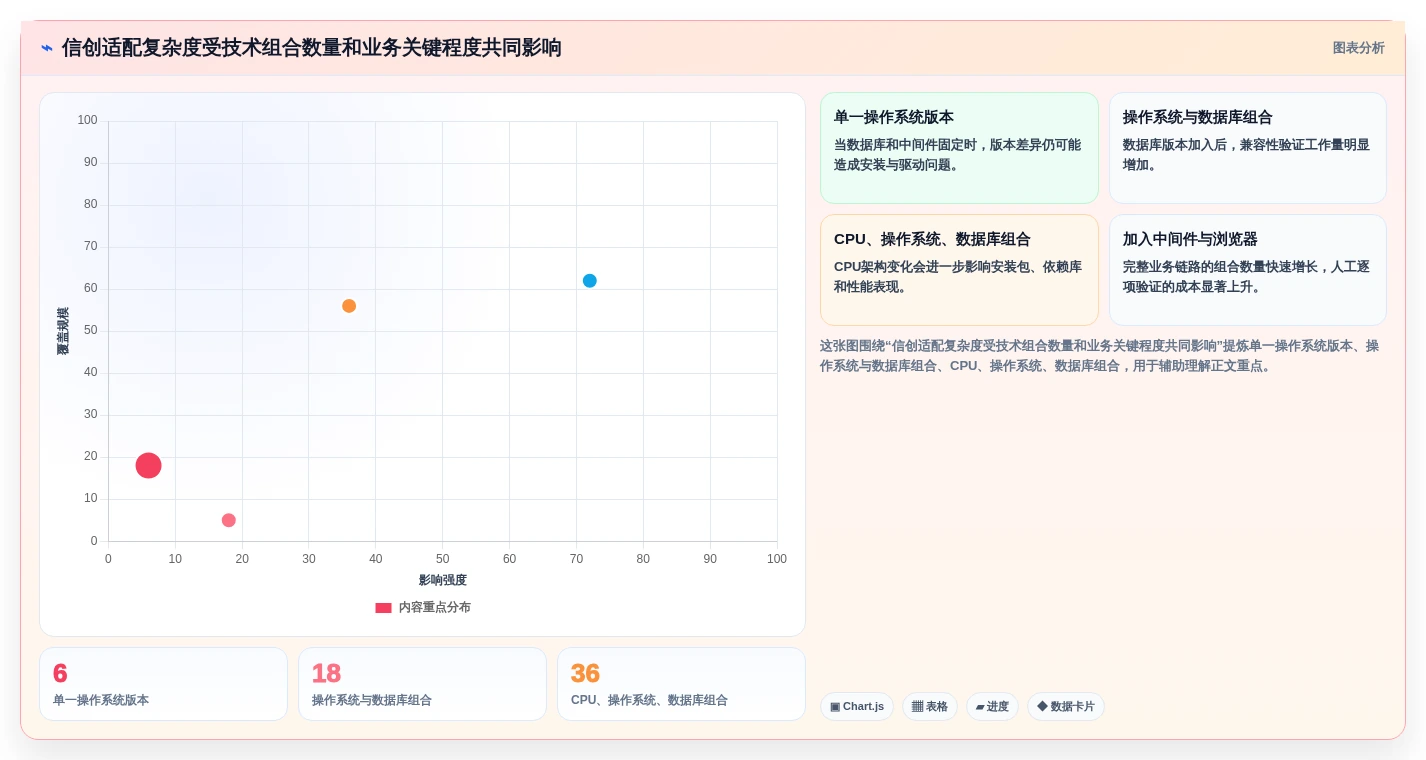Click the stat card showing 36
The height and width of the screenshot is (760, 1426).
(681, 684)
